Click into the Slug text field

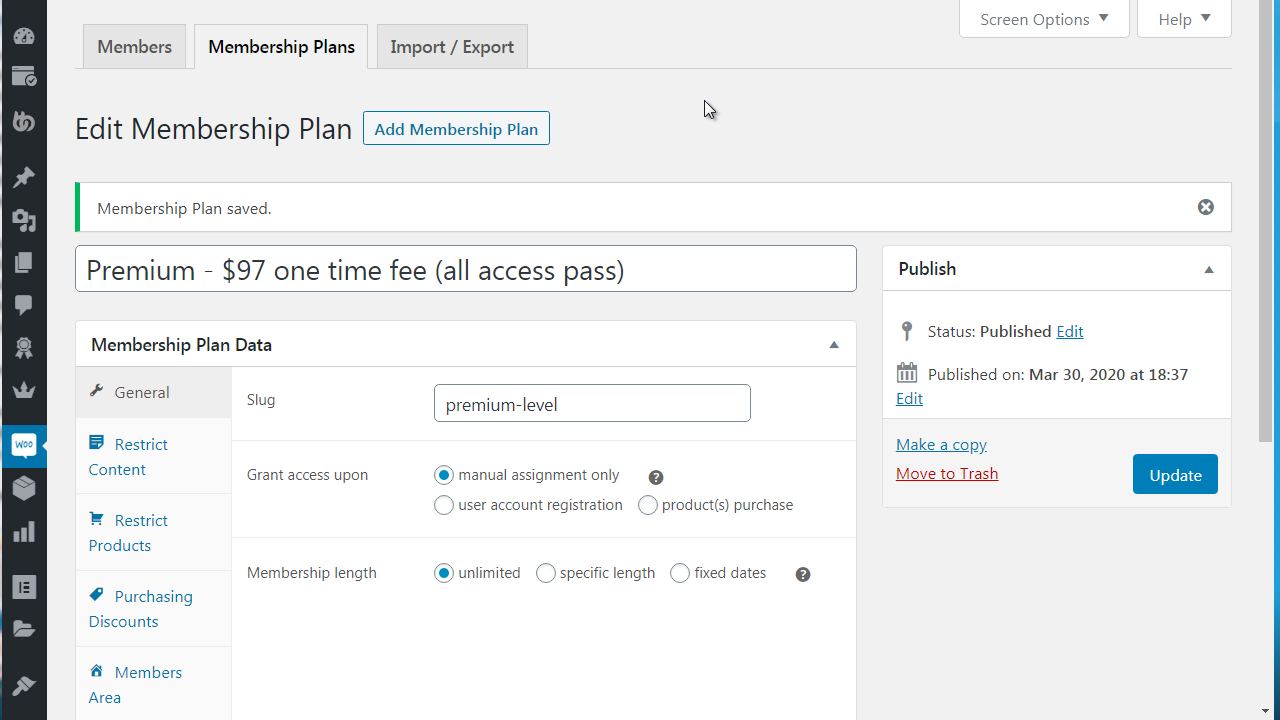click(x=592, y=404)
